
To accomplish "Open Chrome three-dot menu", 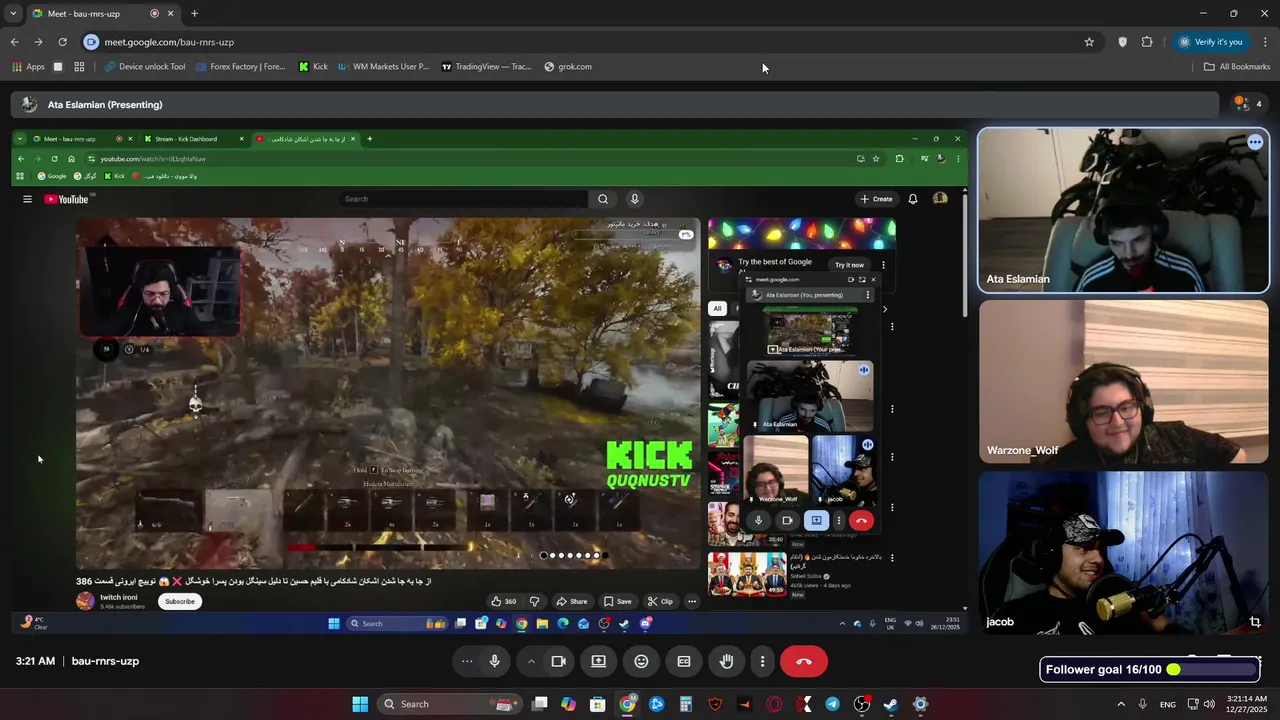I will pos(1265,42).
